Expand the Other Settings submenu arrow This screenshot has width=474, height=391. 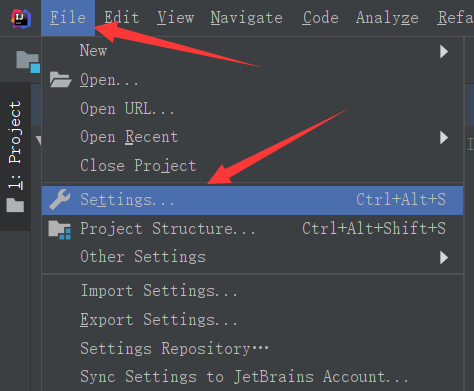[x=444, y=257]
